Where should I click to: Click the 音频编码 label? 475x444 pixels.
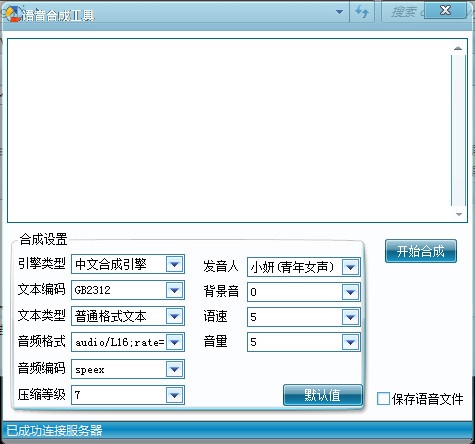(x=42, y=368)
